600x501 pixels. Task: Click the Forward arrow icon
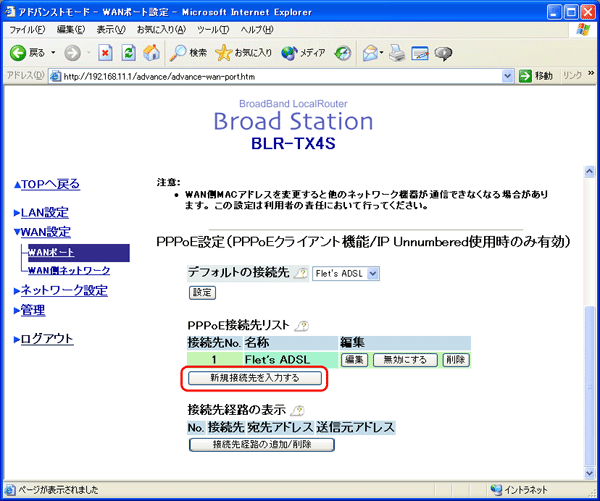tap(72, 53)
